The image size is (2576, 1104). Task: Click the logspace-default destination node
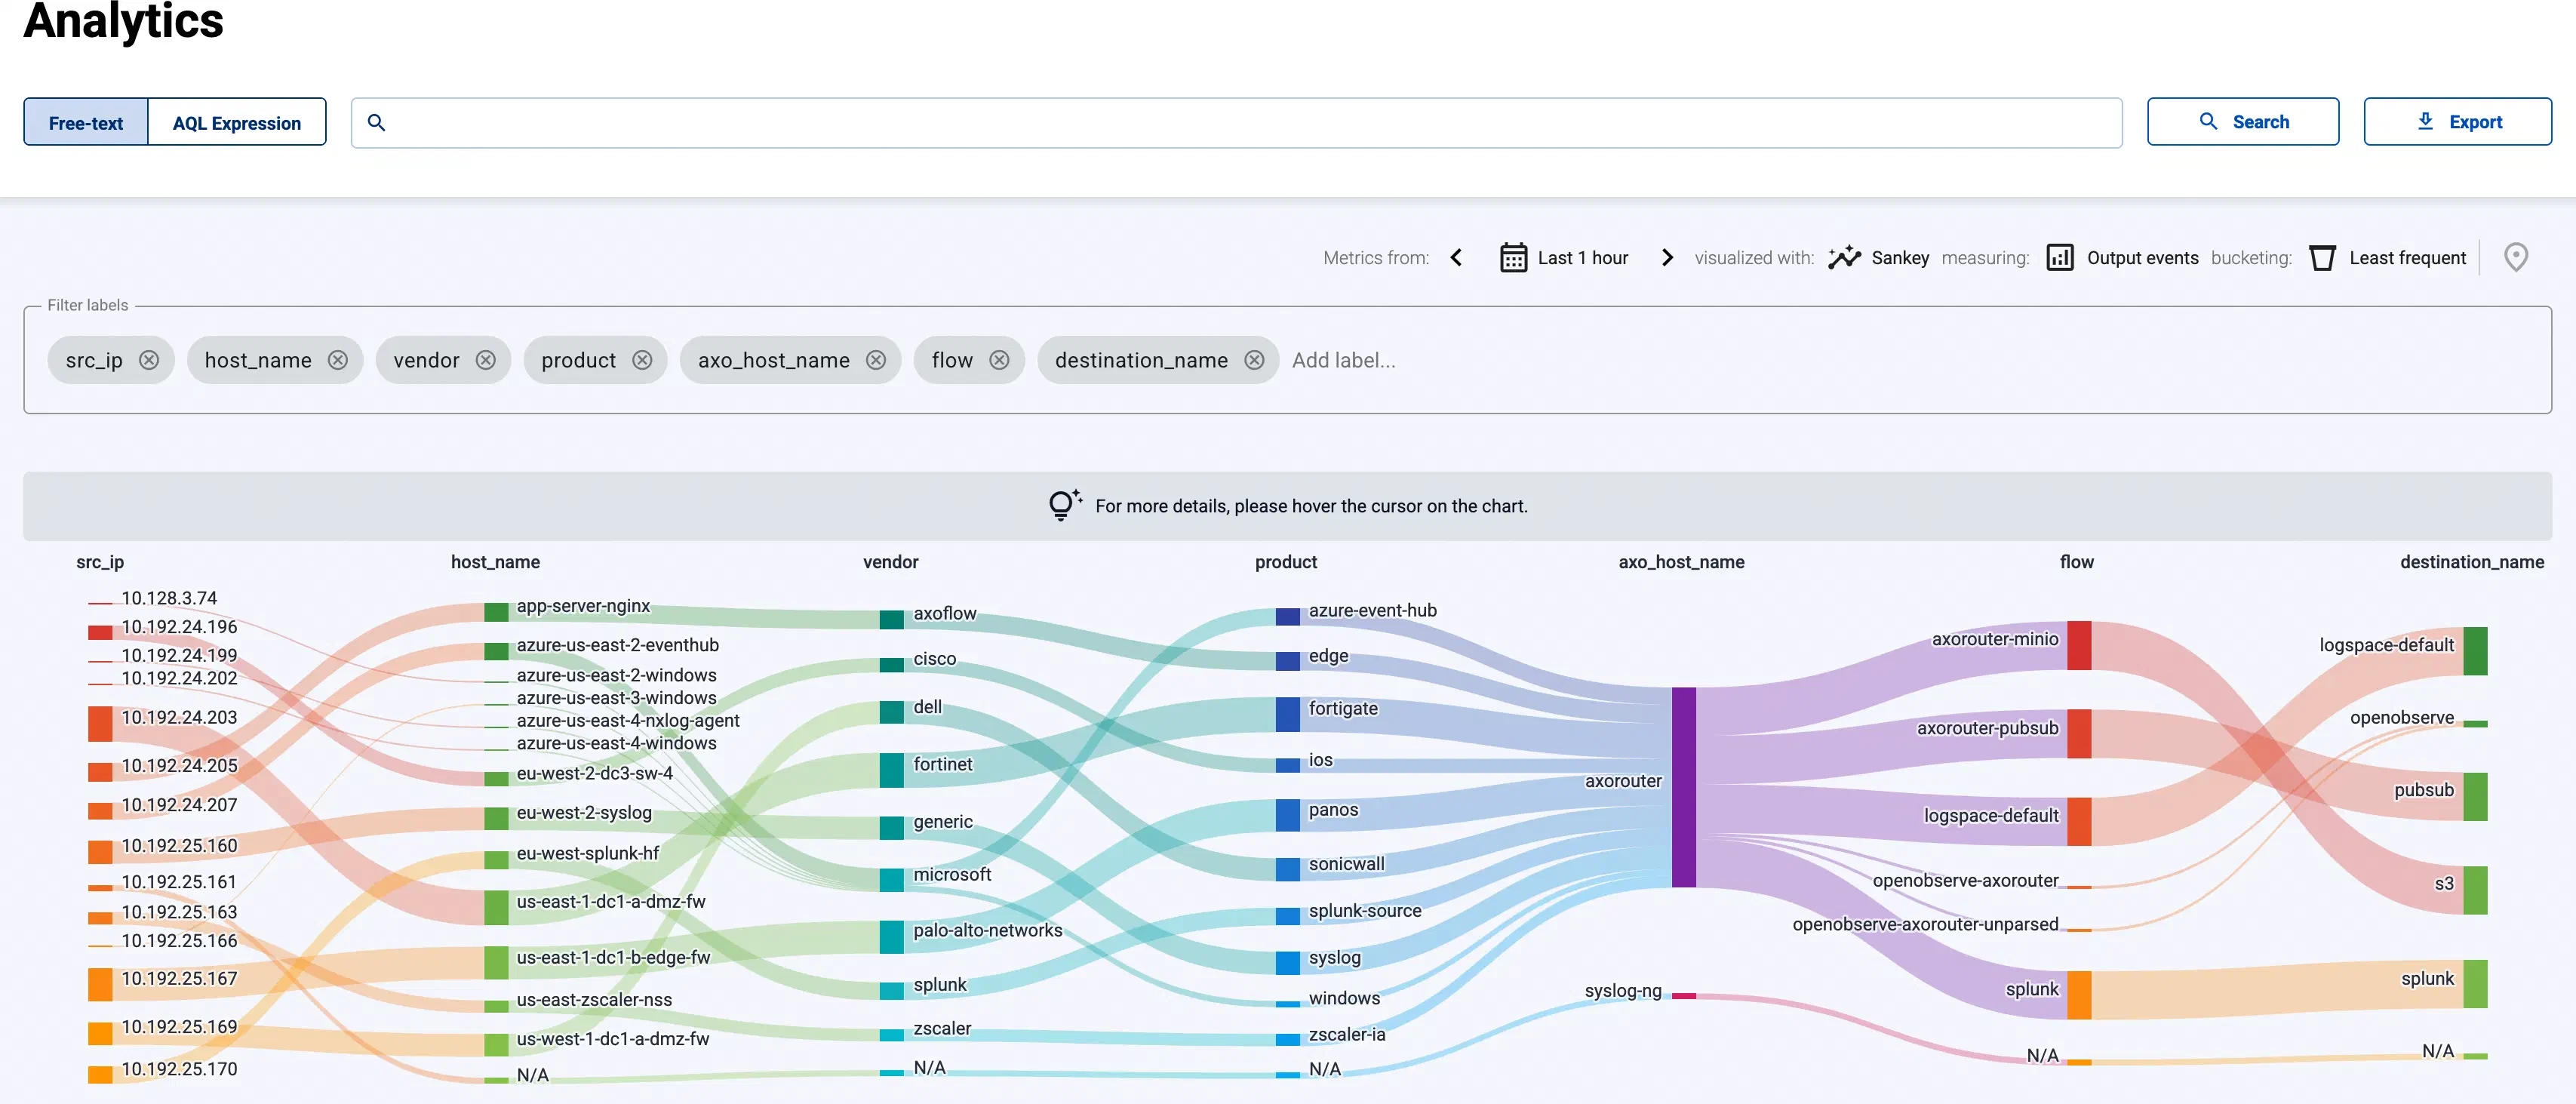tap(2475, 651)
